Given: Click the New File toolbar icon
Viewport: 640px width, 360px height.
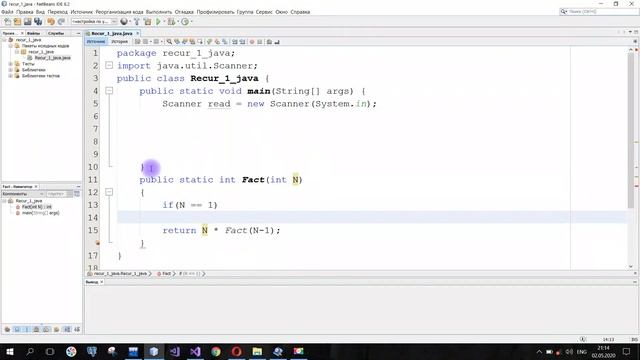Looking at the screenshot, I should tap(7, 22).
